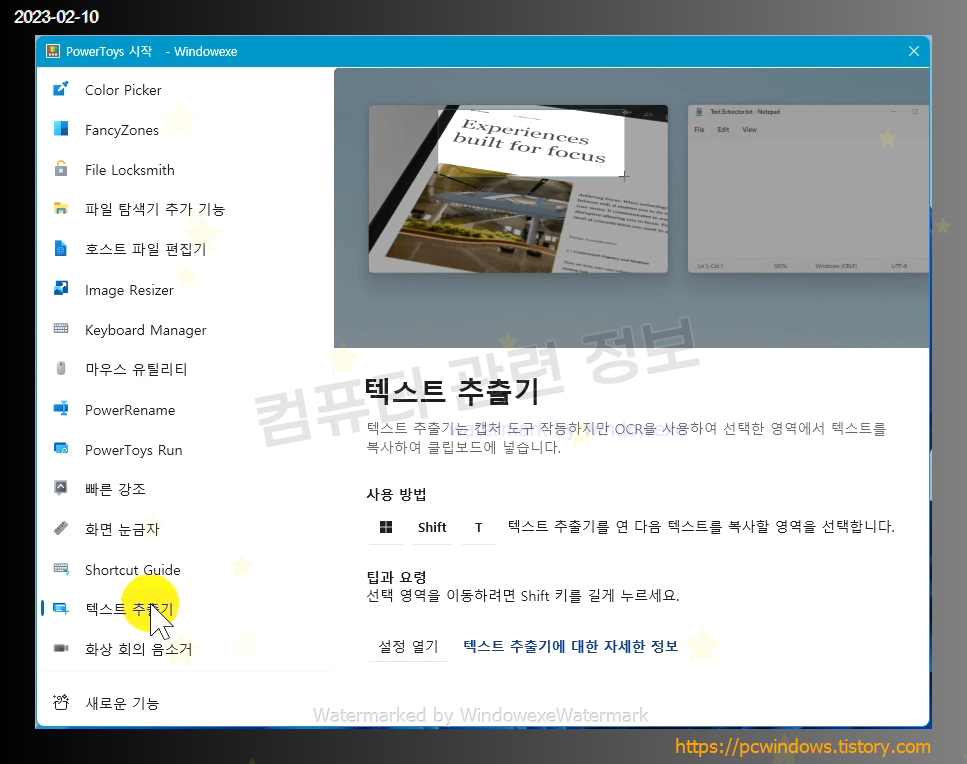
Task: Close the PowerToys 시작 window
Action: click(914, 51)
